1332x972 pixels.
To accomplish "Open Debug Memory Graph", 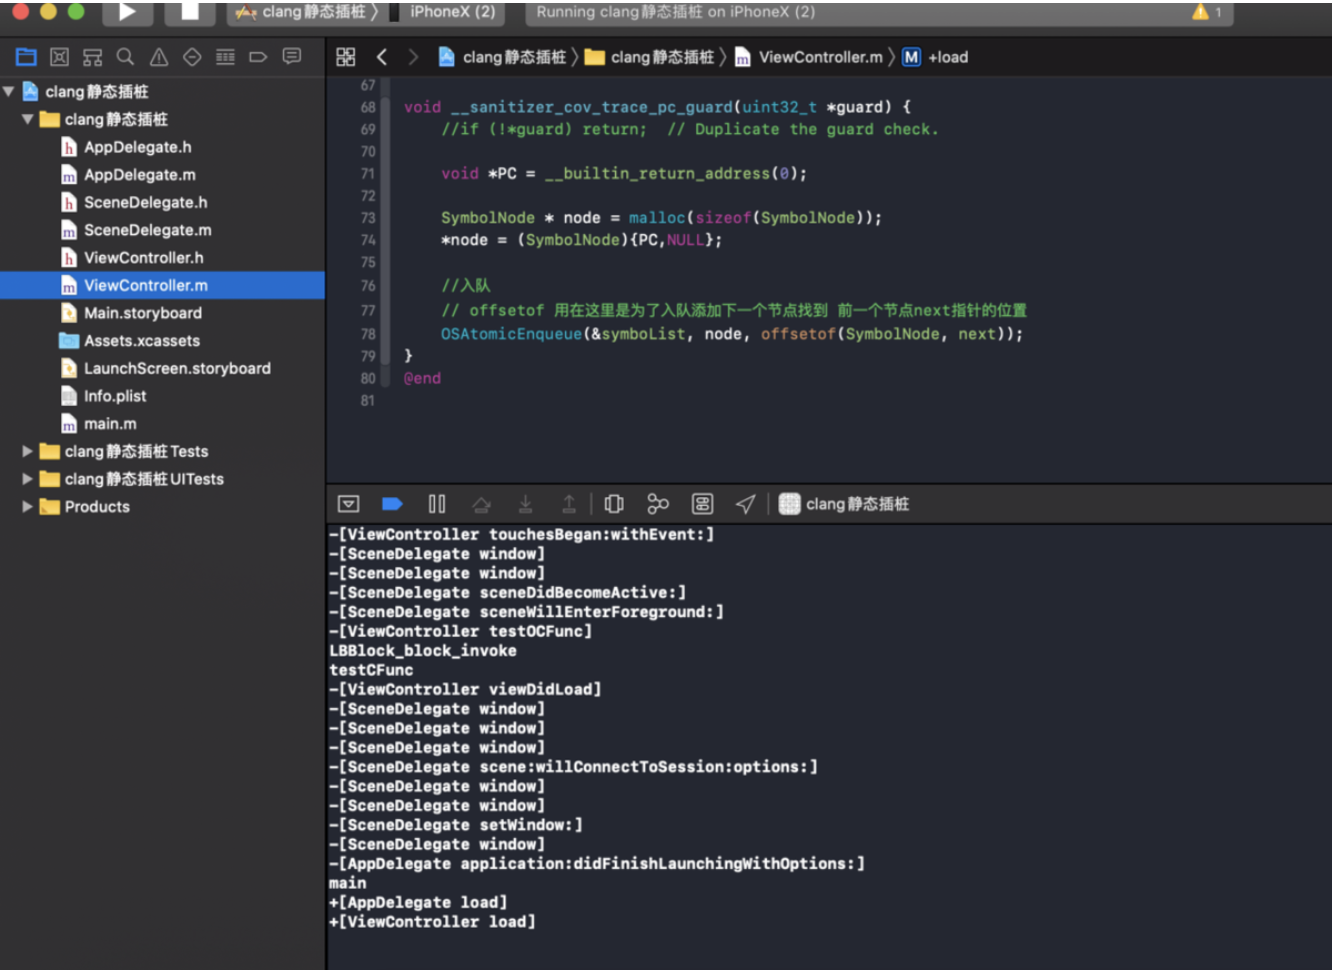I will (x=657, y=504).
